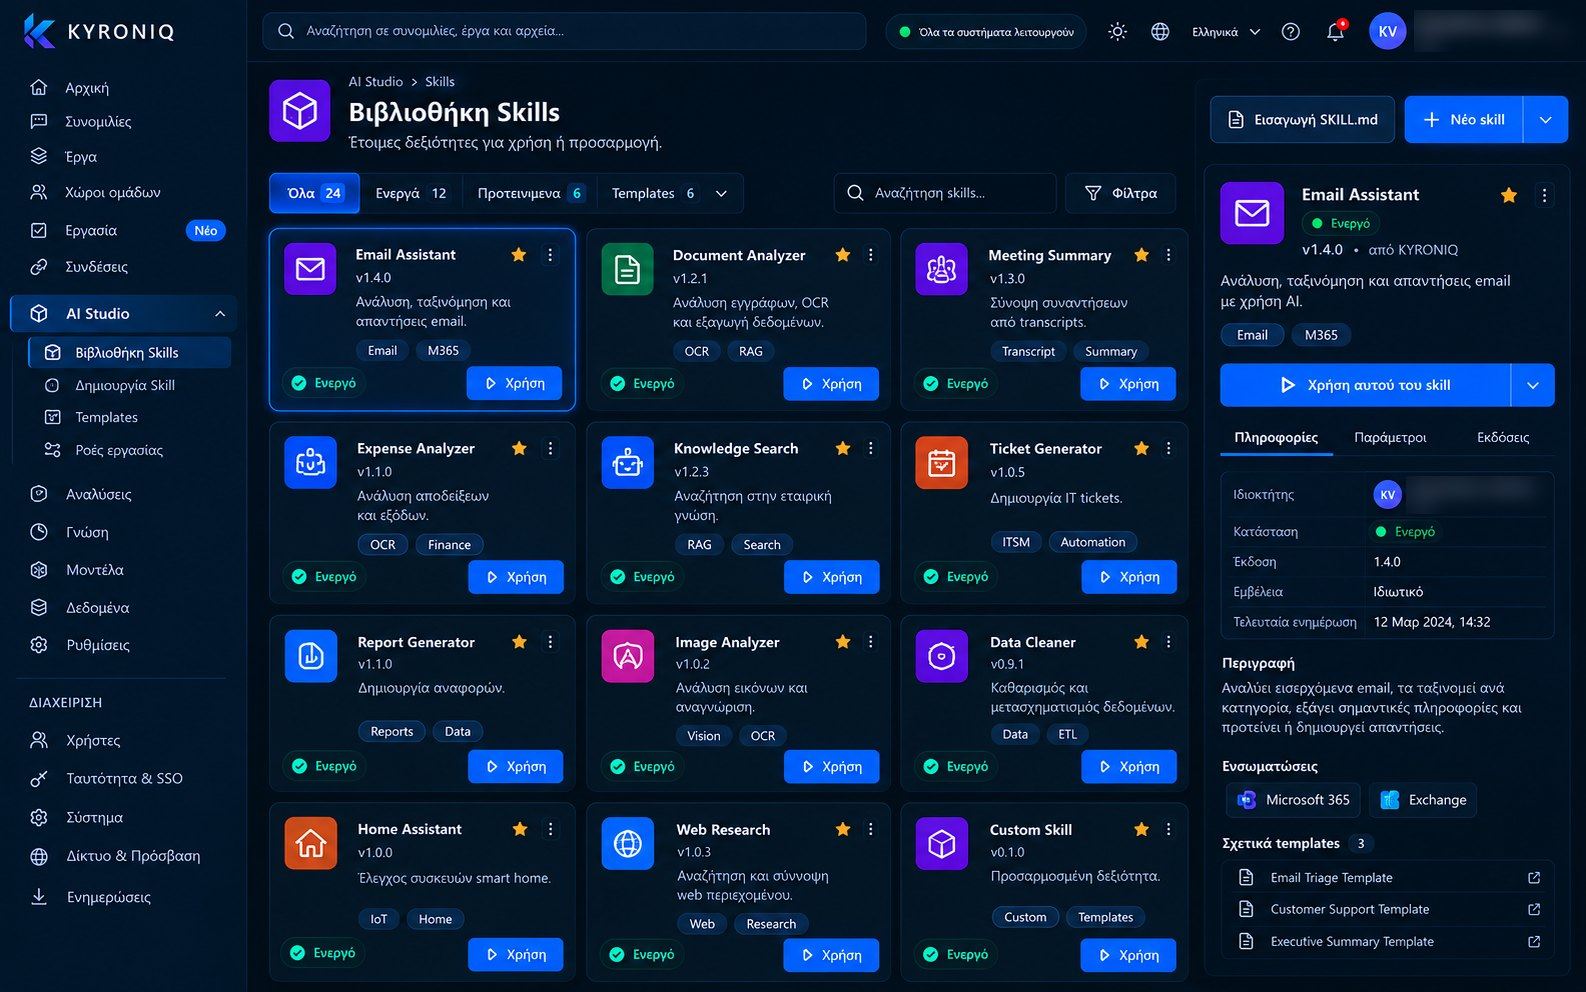Click the global search field in the header
The image size is (1586, 992).
pyautogui.click(x=564, y=32)
